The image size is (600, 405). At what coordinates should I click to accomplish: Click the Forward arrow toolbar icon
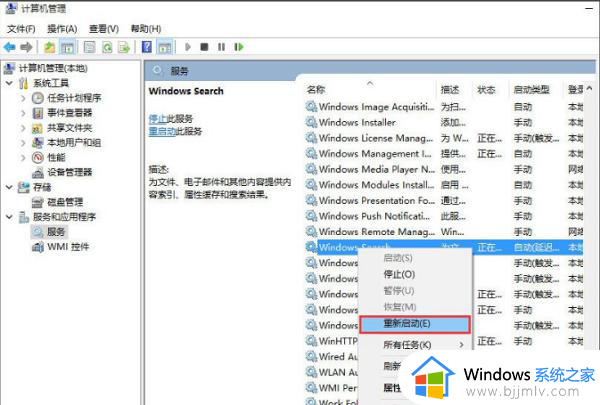point(26,47)
